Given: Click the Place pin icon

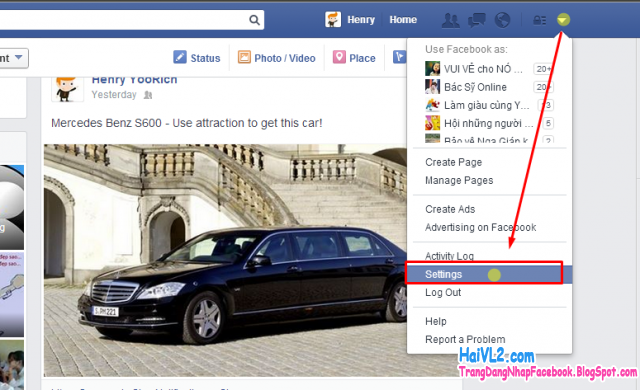Looking at the screenshot, I should point(339,57).
